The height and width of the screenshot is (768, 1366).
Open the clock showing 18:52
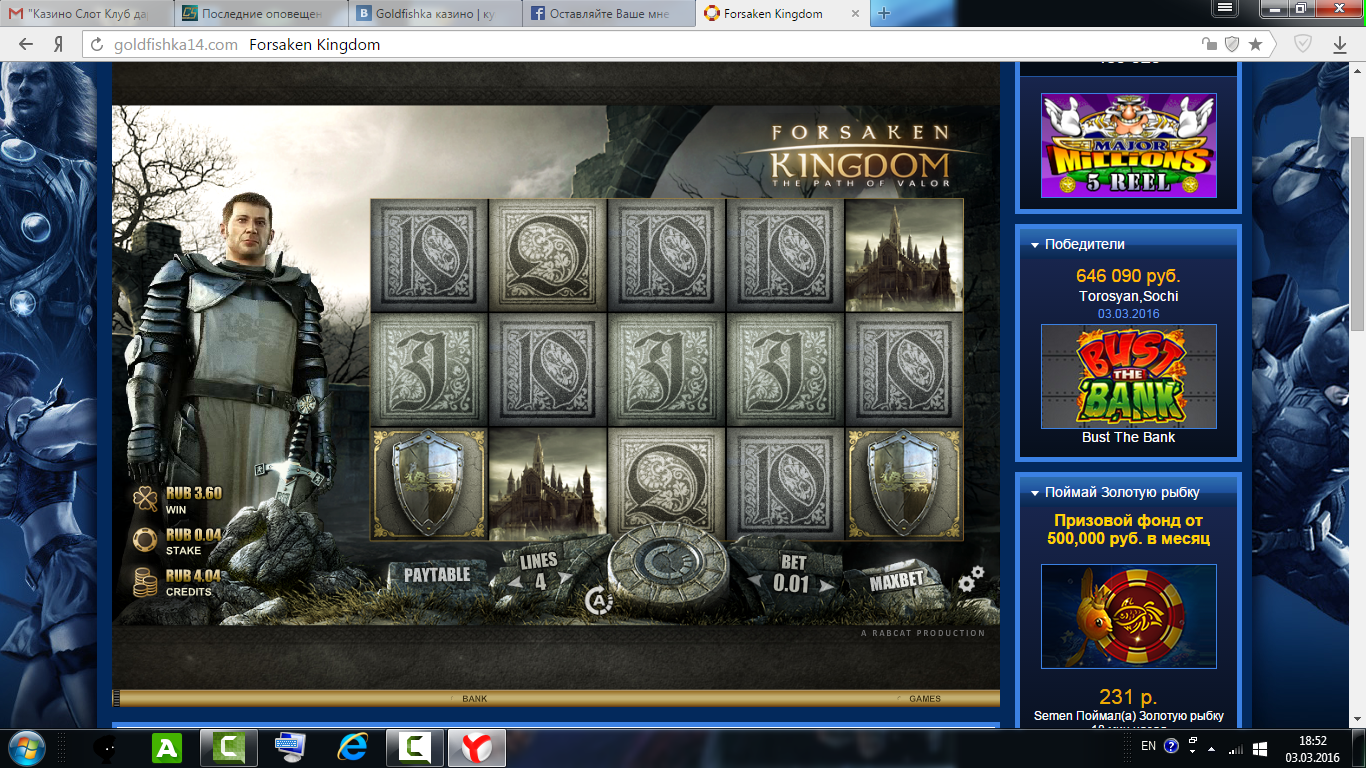[1312, 748]
